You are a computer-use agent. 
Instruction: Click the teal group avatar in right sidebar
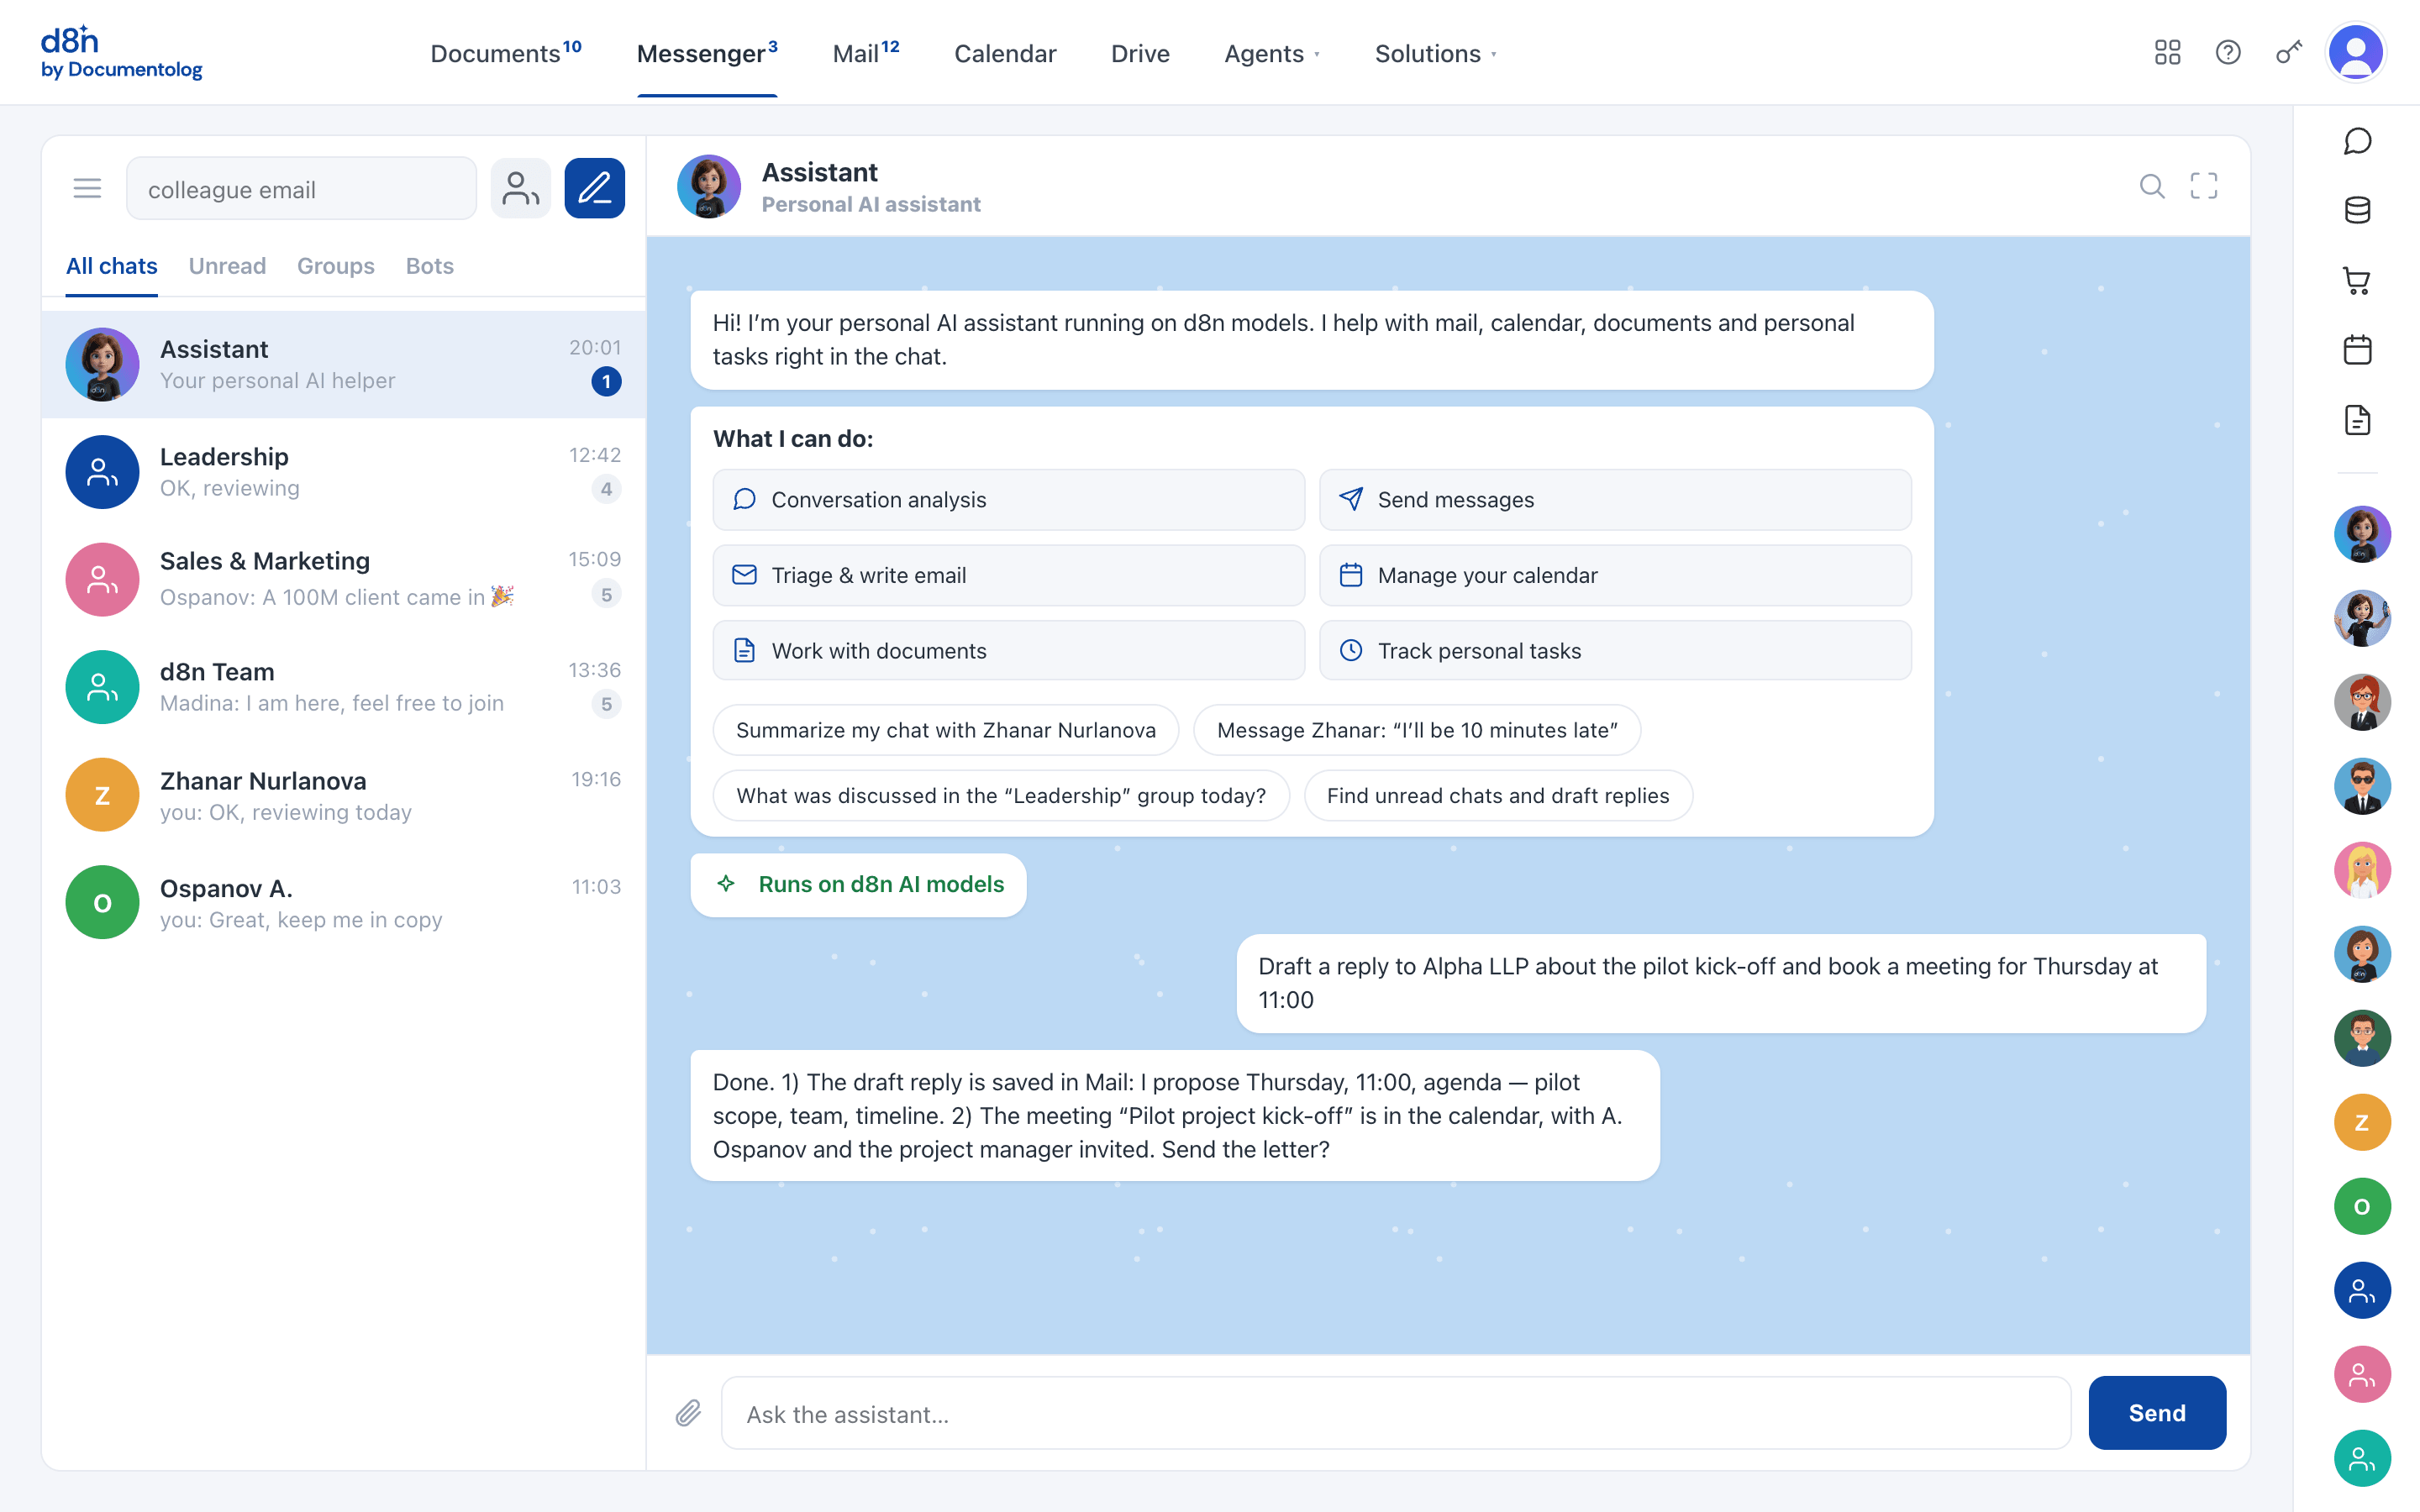[x=2362, y=1458]
